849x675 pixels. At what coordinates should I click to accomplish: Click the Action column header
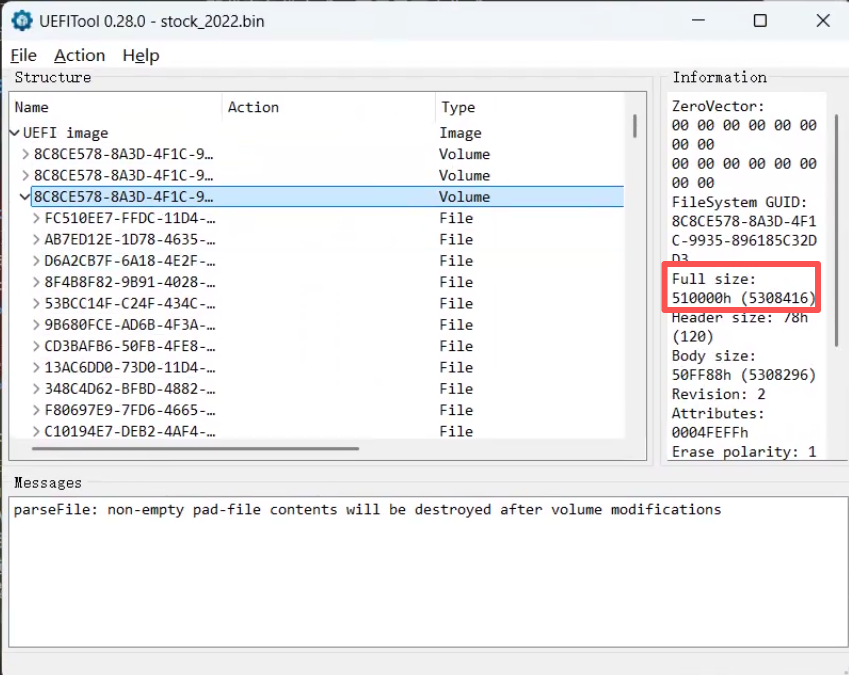coord(329,107)
